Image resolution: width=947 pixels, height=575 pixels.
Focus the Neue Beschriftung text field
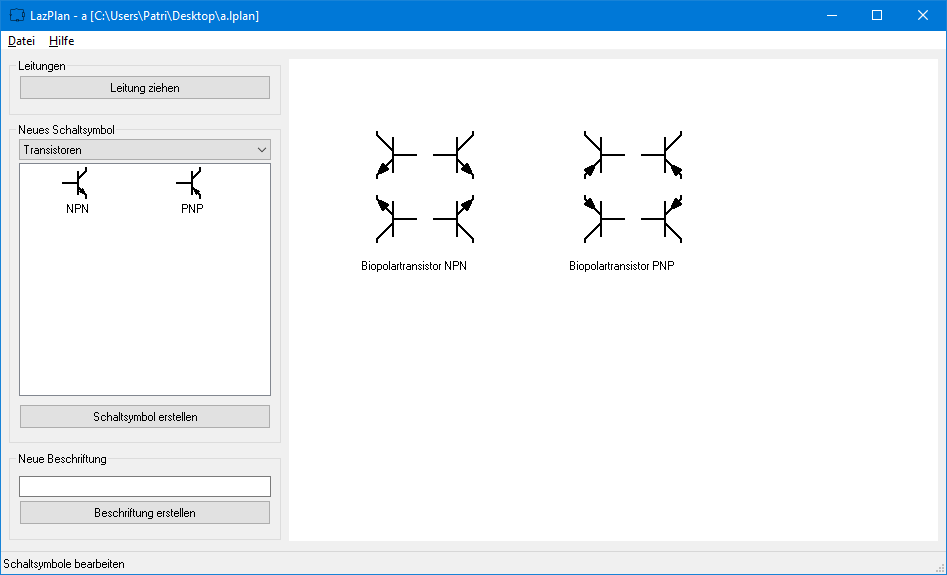[x=145, y=487]
